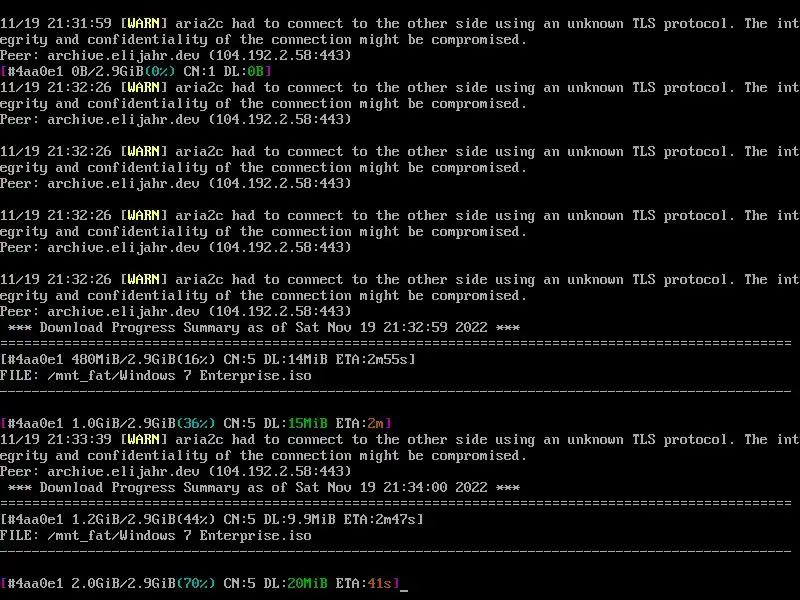The image size is (800, 600).
Task: Select the '2.0GiB/2.9GiB(70%)' progress line
Action: pos(200,583)
